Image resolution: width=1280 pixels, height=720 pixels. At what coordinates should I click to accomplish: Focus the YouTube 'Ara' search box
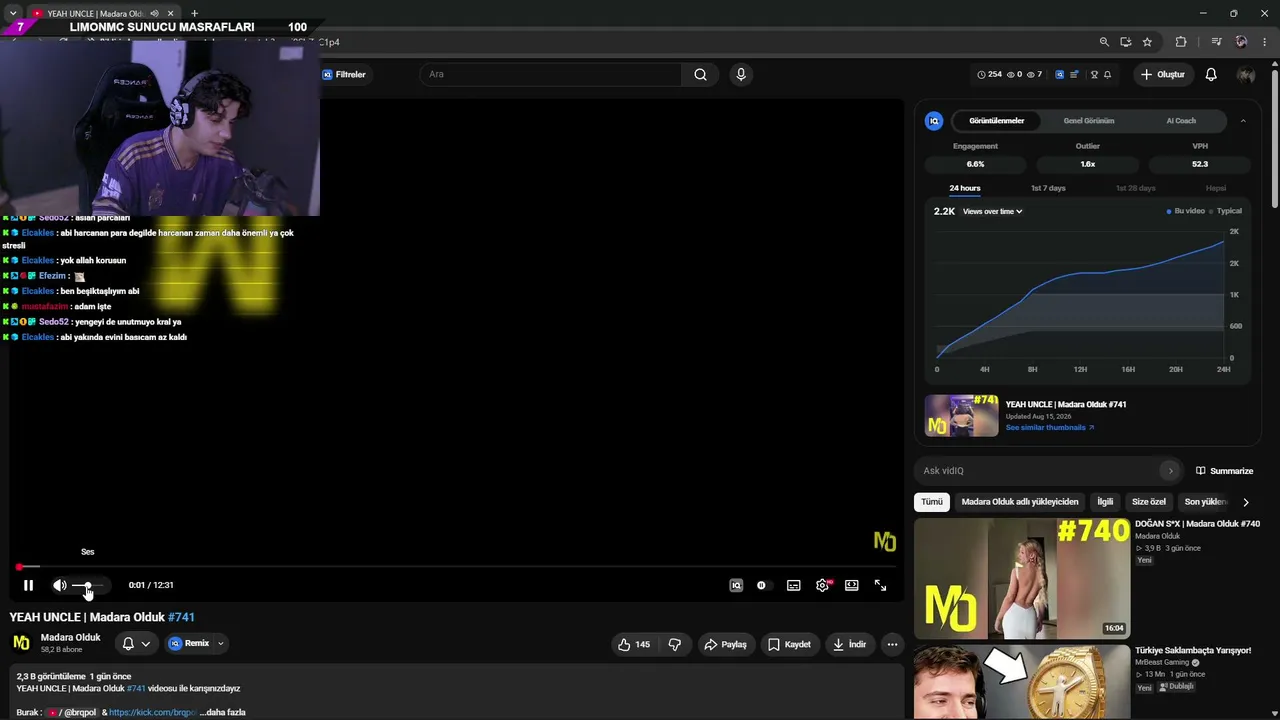550,74
